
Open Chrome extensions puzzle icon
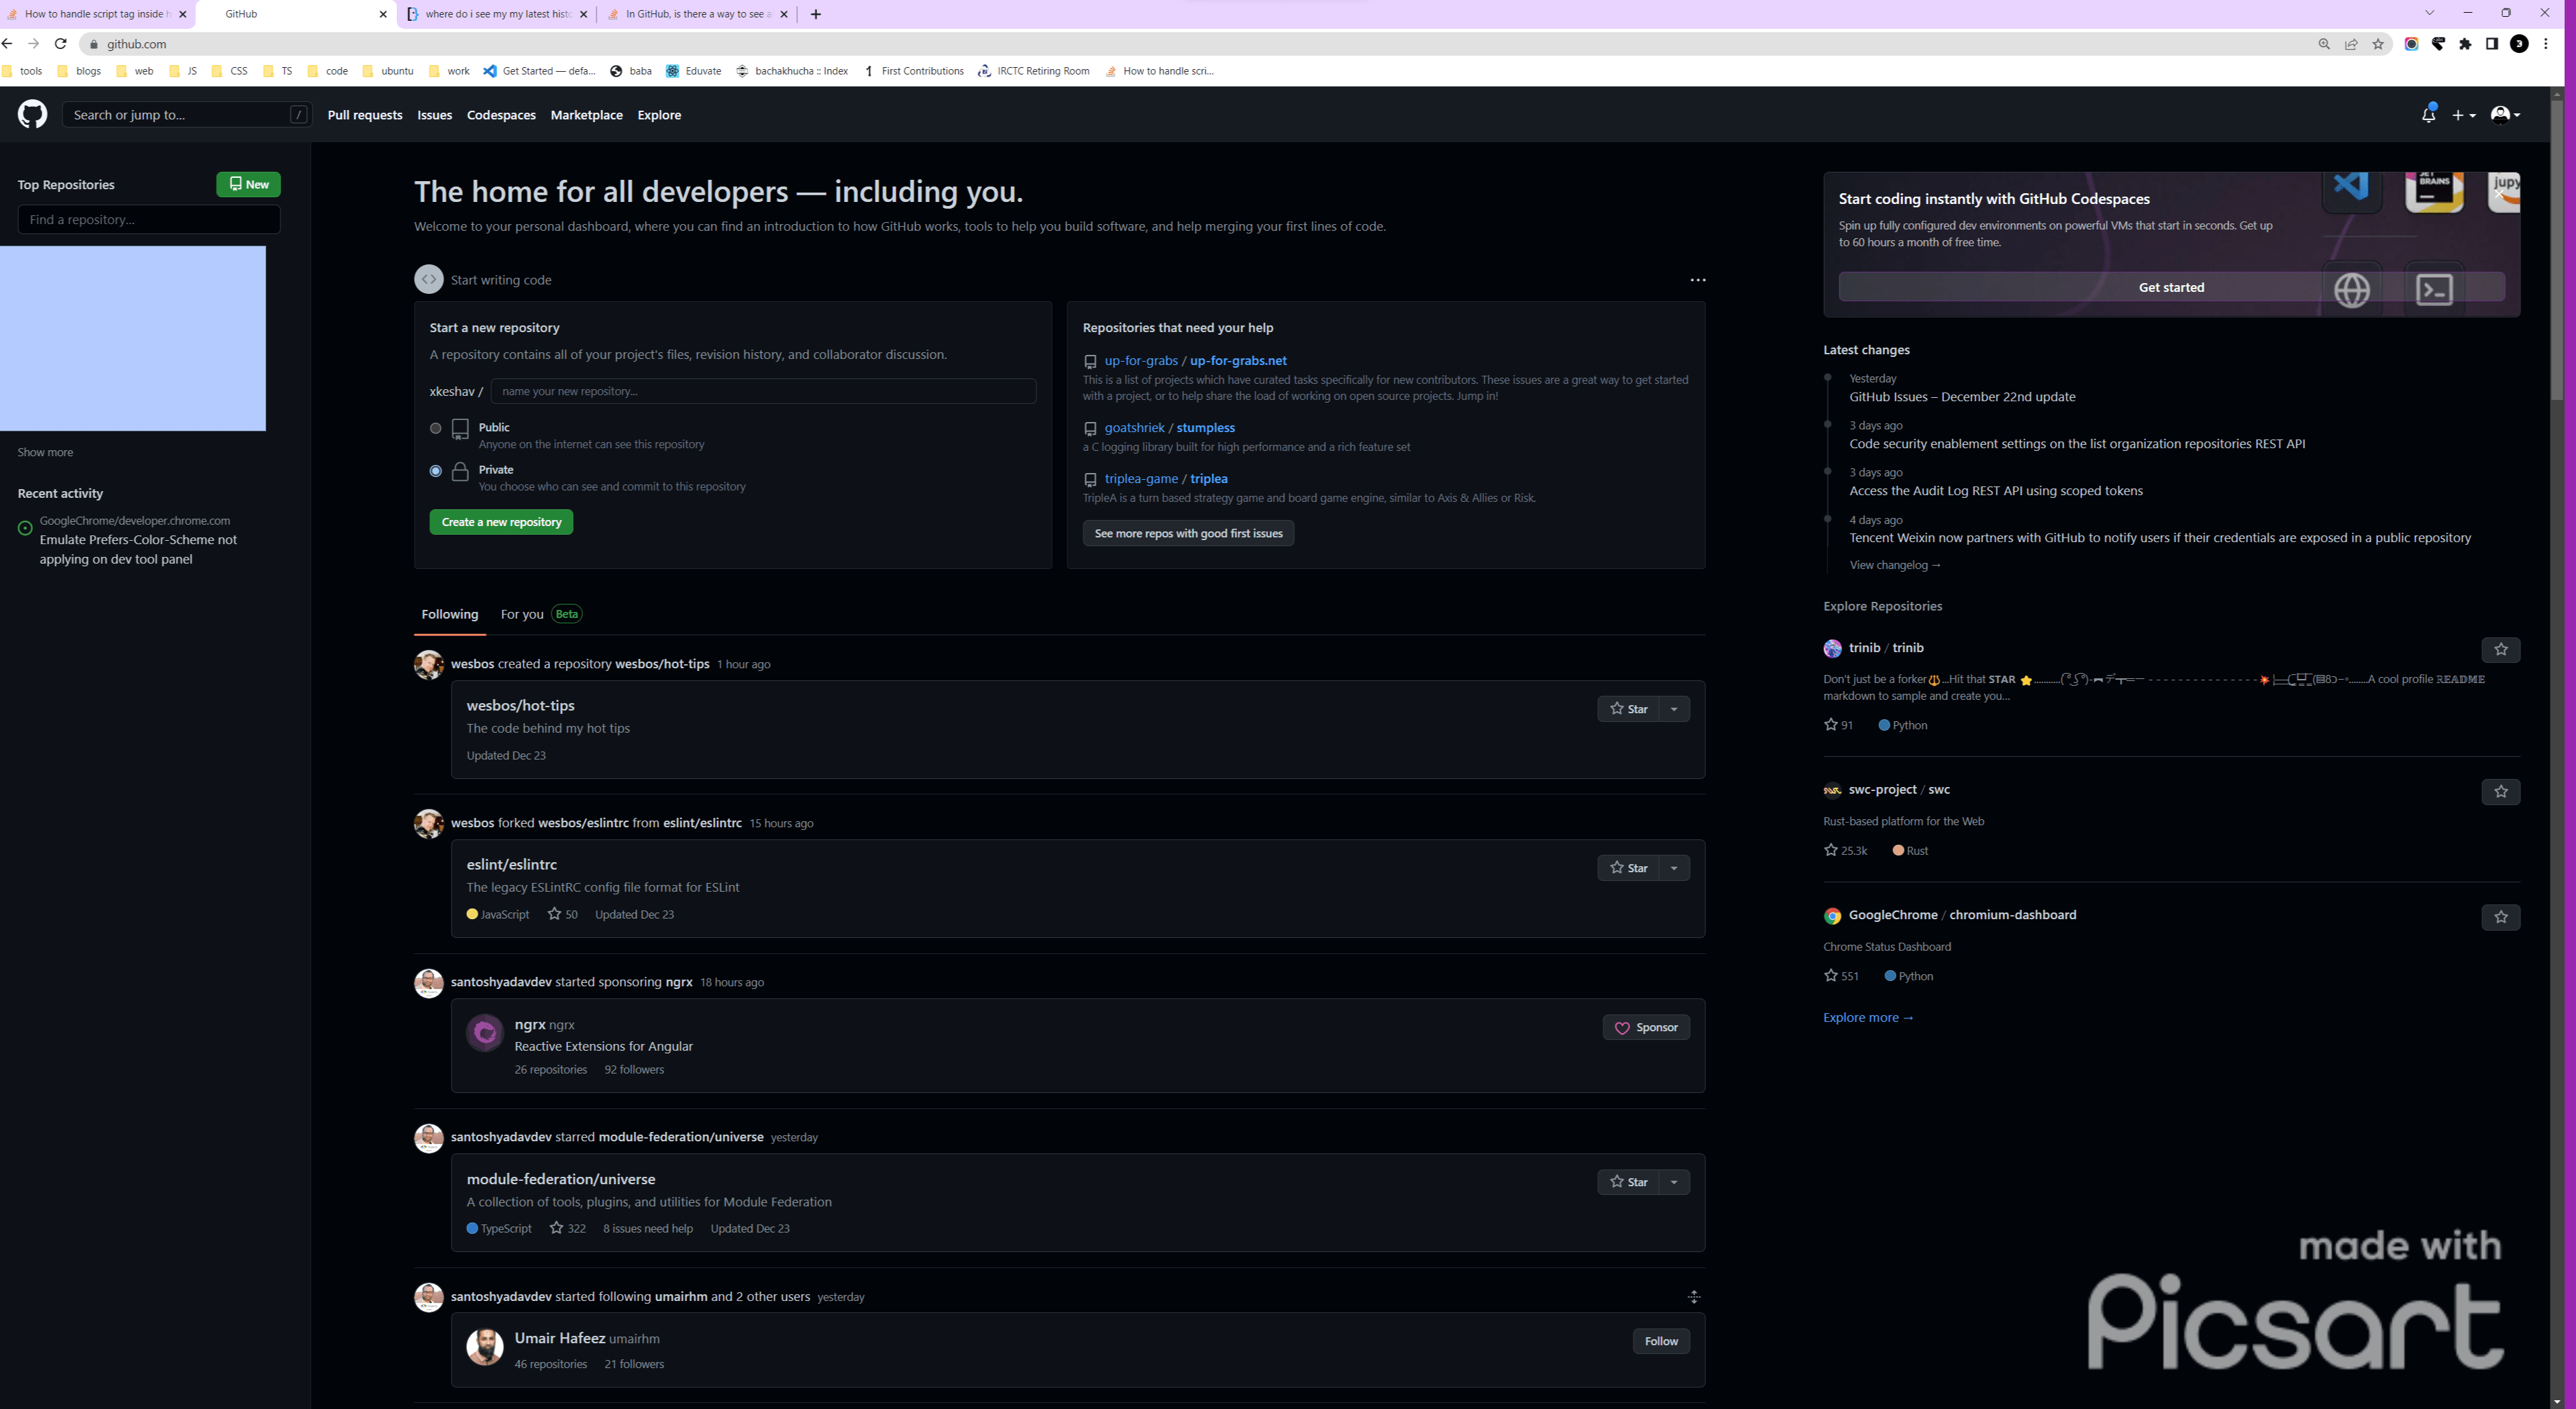(2465, 44)
